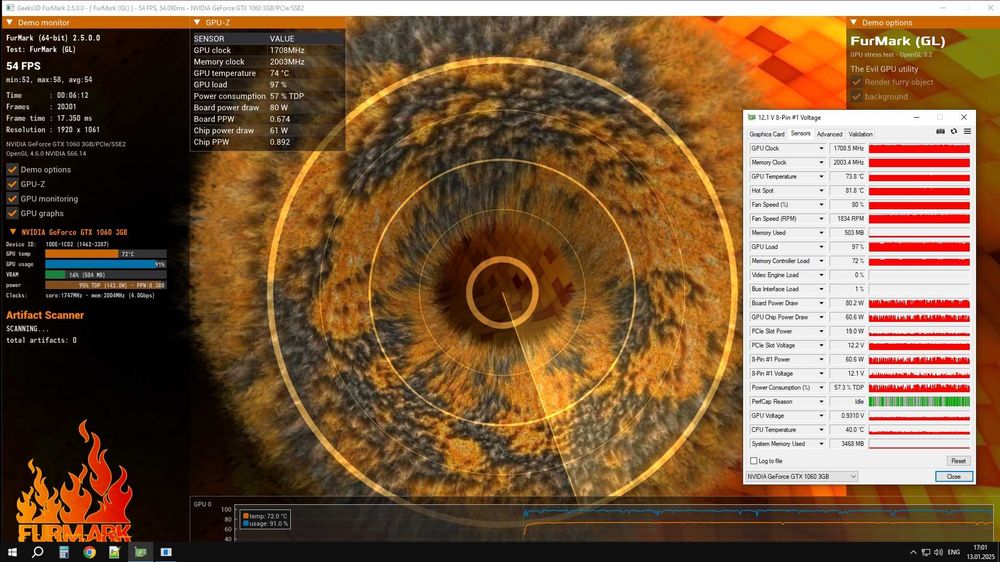Open the GPU Voltage sensor dropdown
1000x562 pixels.
(821, 416)
